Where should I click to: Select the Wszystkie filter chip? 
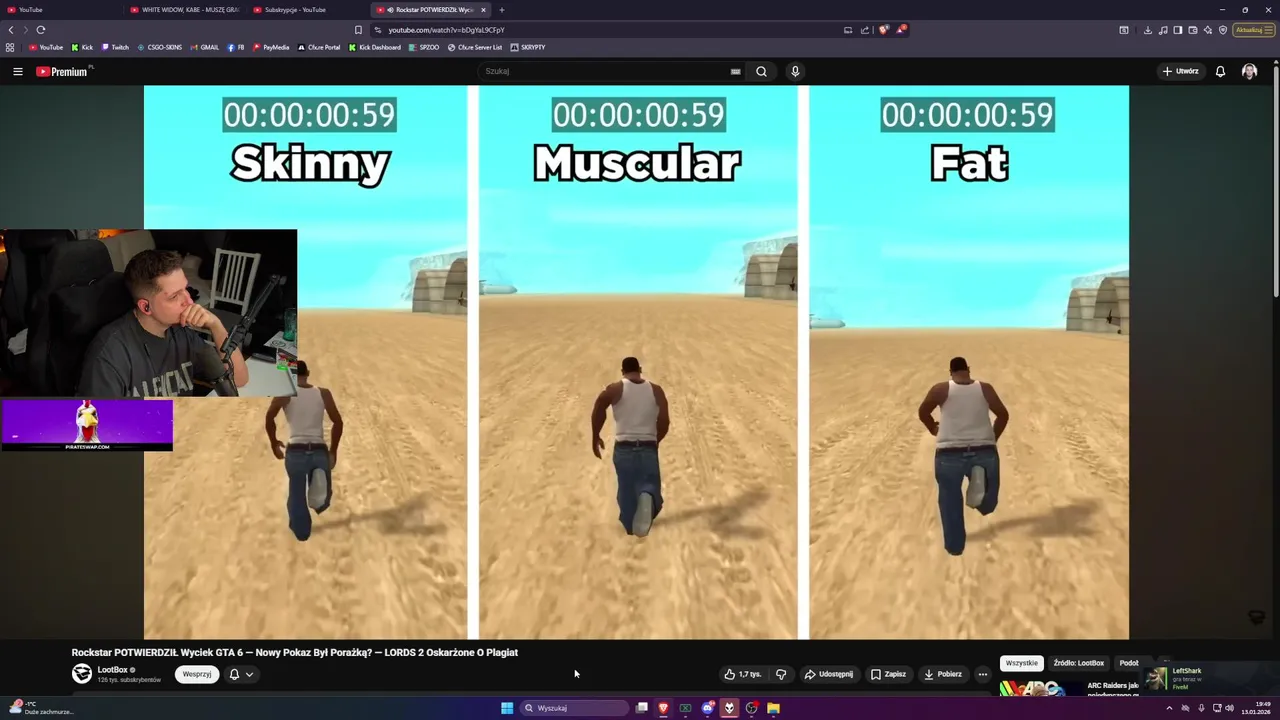pos(1022,663)
